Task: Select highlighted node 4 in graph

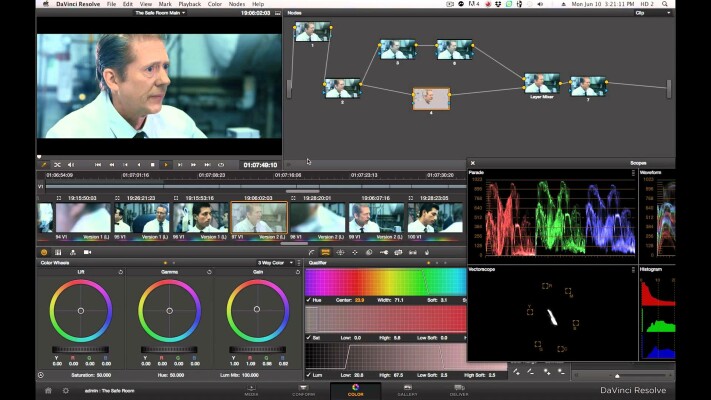Action: point(431,99)
